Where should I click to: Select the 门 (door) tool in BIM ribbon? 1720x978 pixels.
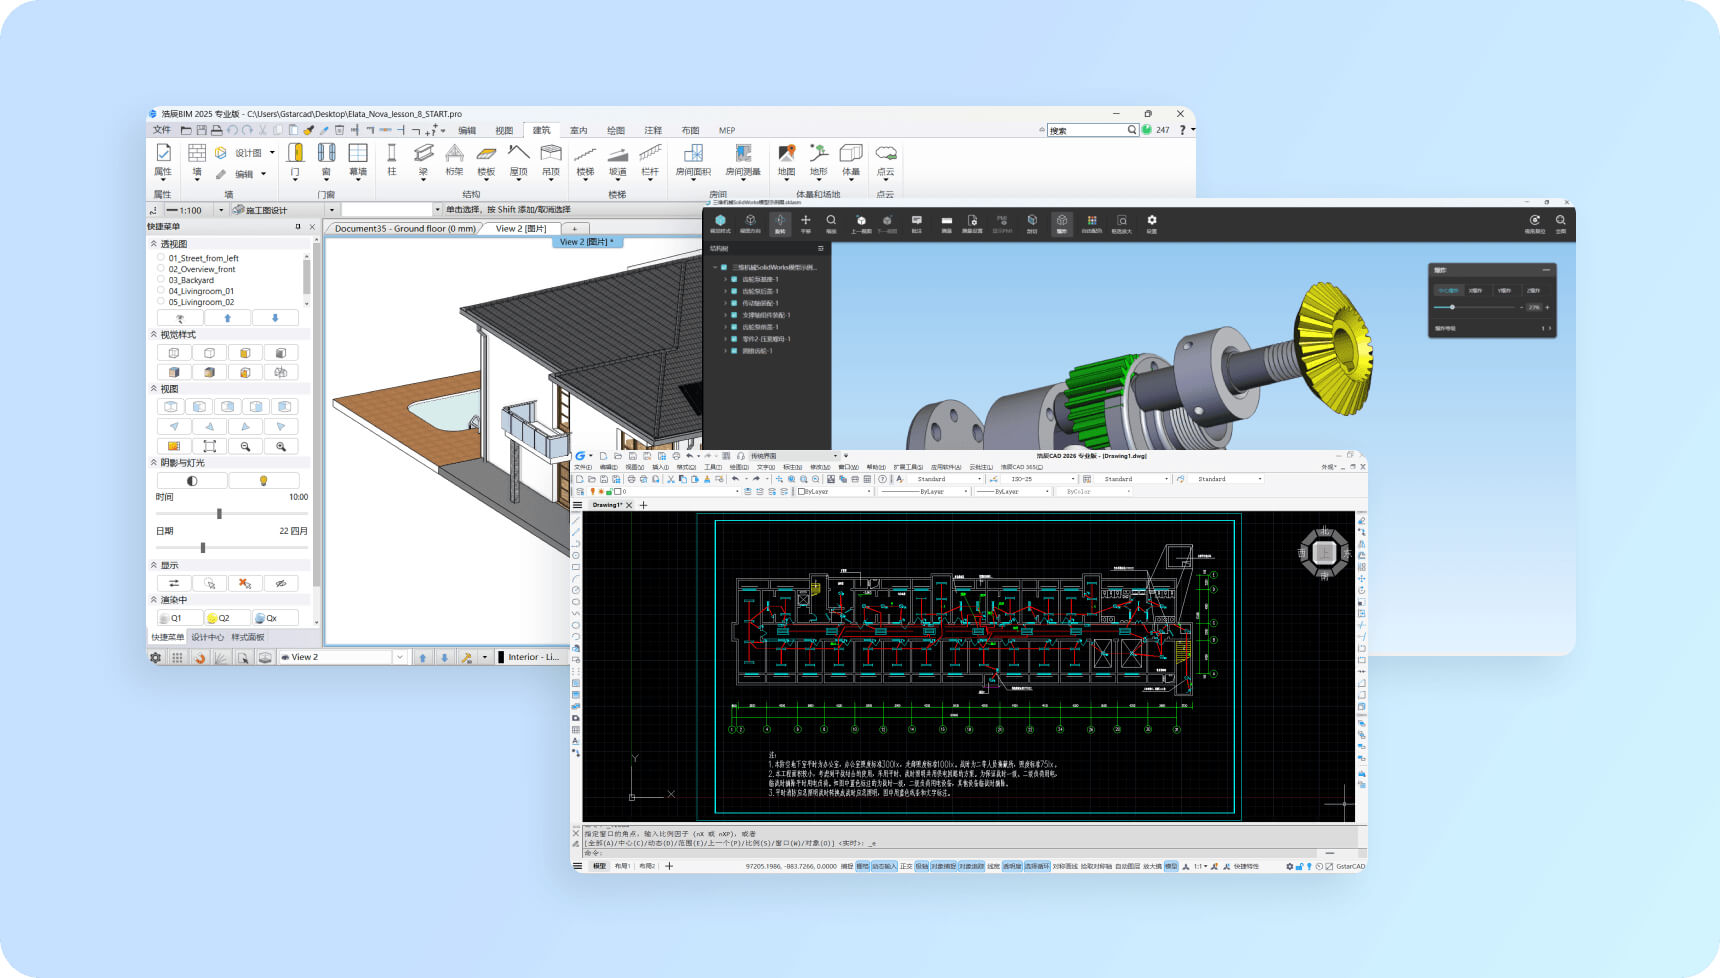tap(295, 159)
